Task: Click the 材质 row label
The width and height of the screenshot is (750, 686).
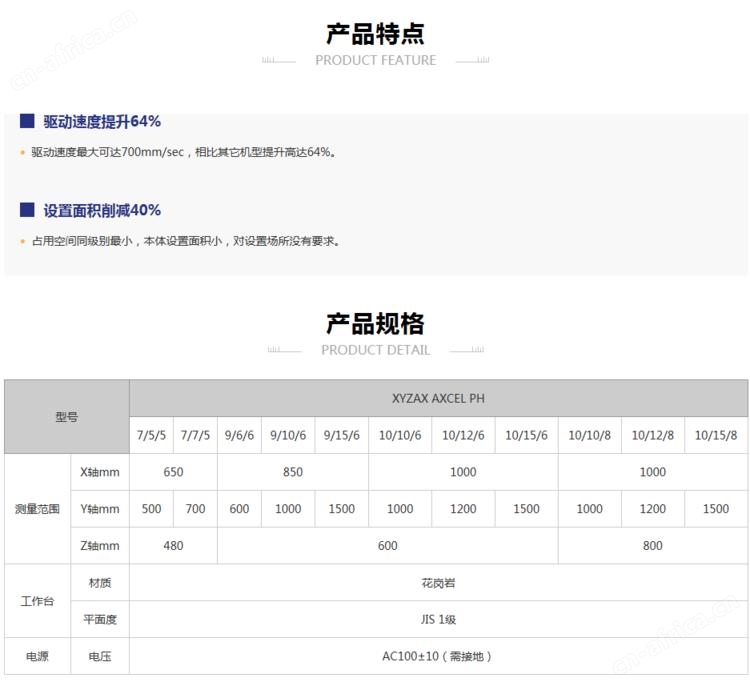Action: pos(100,583)
